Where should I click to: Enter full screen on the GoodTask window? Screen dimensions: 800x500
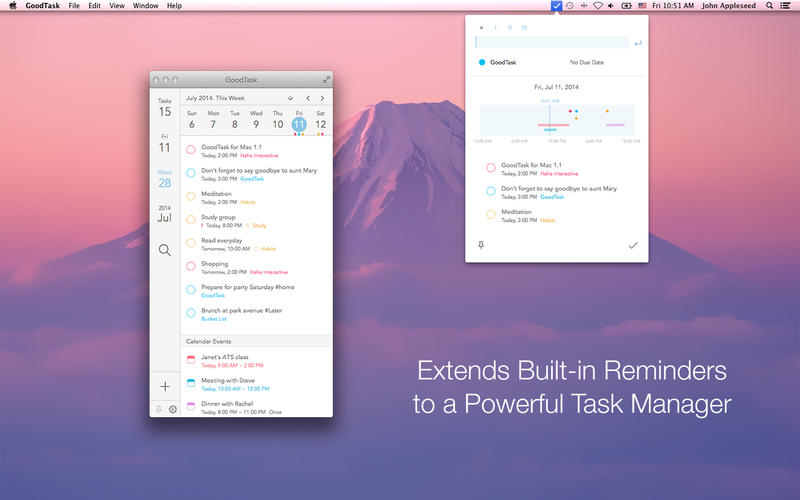(x=326, y=80)
